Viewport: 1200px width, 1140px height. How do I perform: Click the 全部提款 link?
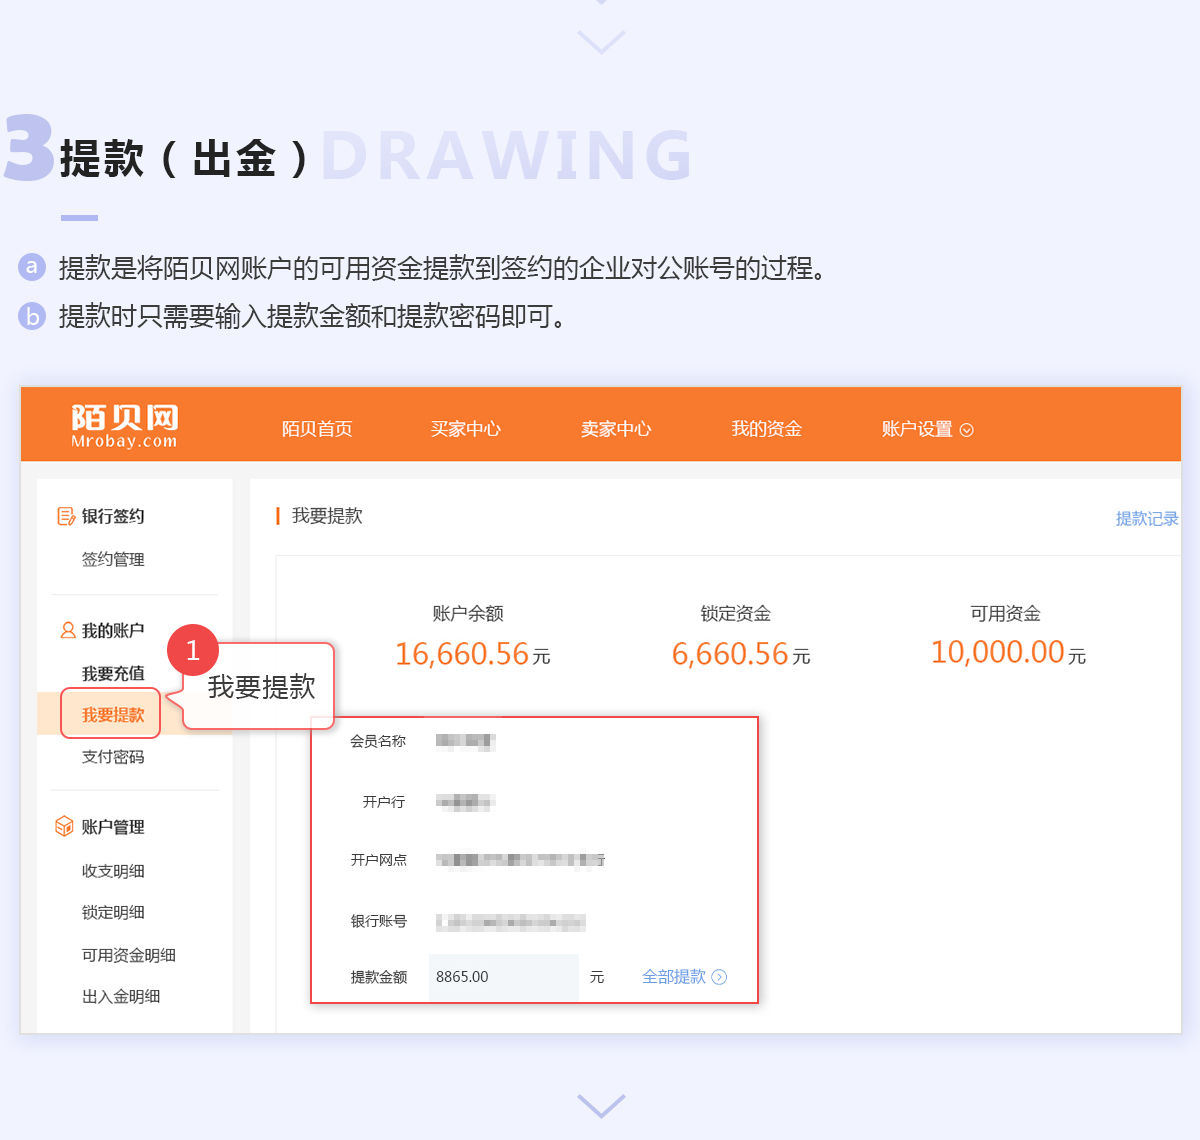click(673, 977)
